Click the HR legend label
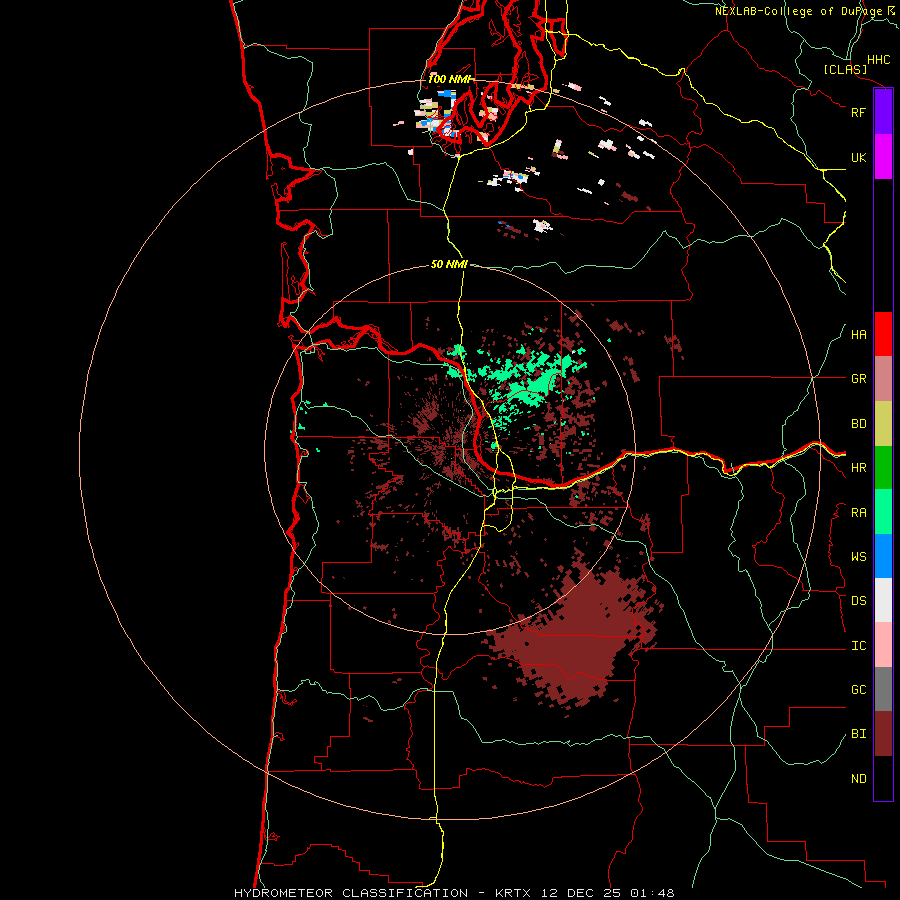This screenshot has height=900, width=900. coord(858,468)
